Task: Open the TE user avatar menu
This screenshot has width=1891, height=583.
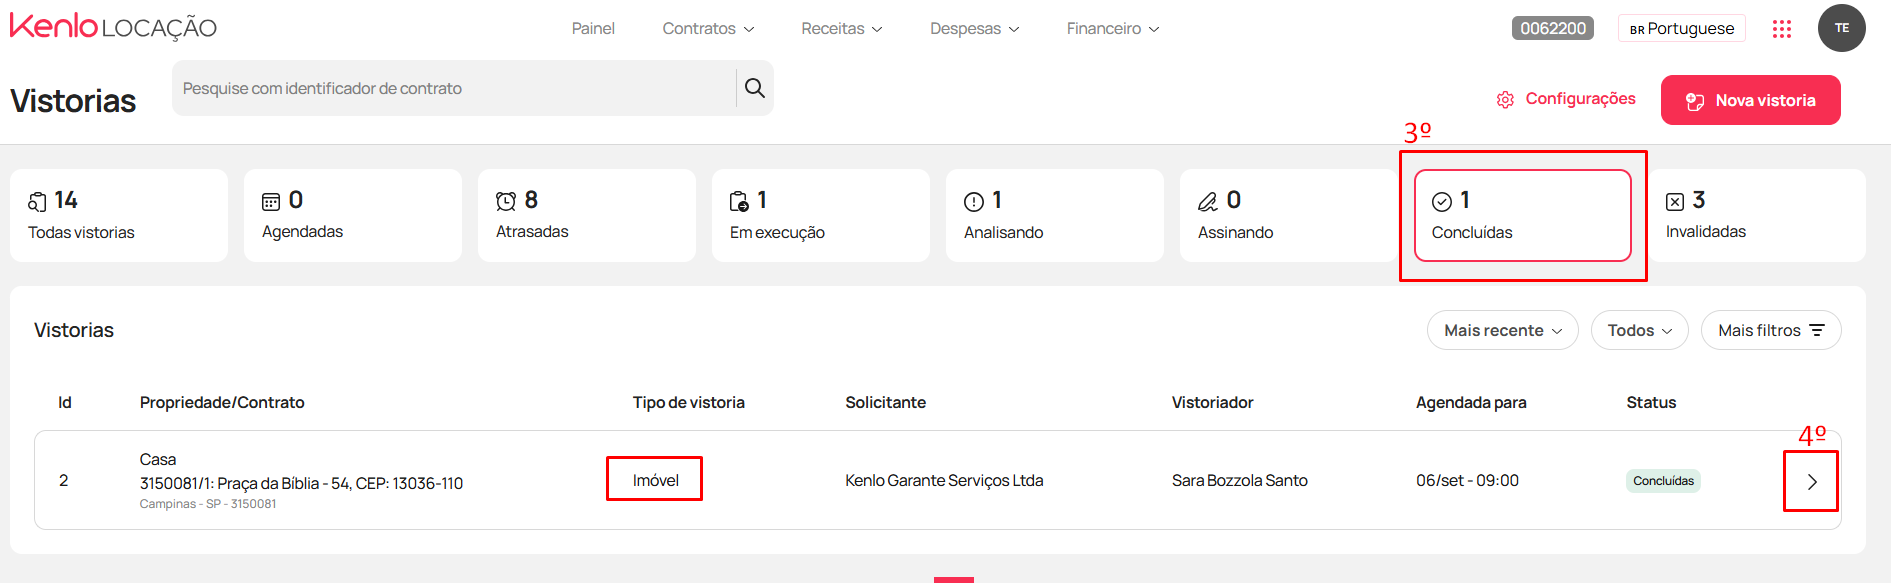Action: (1841, 28)
